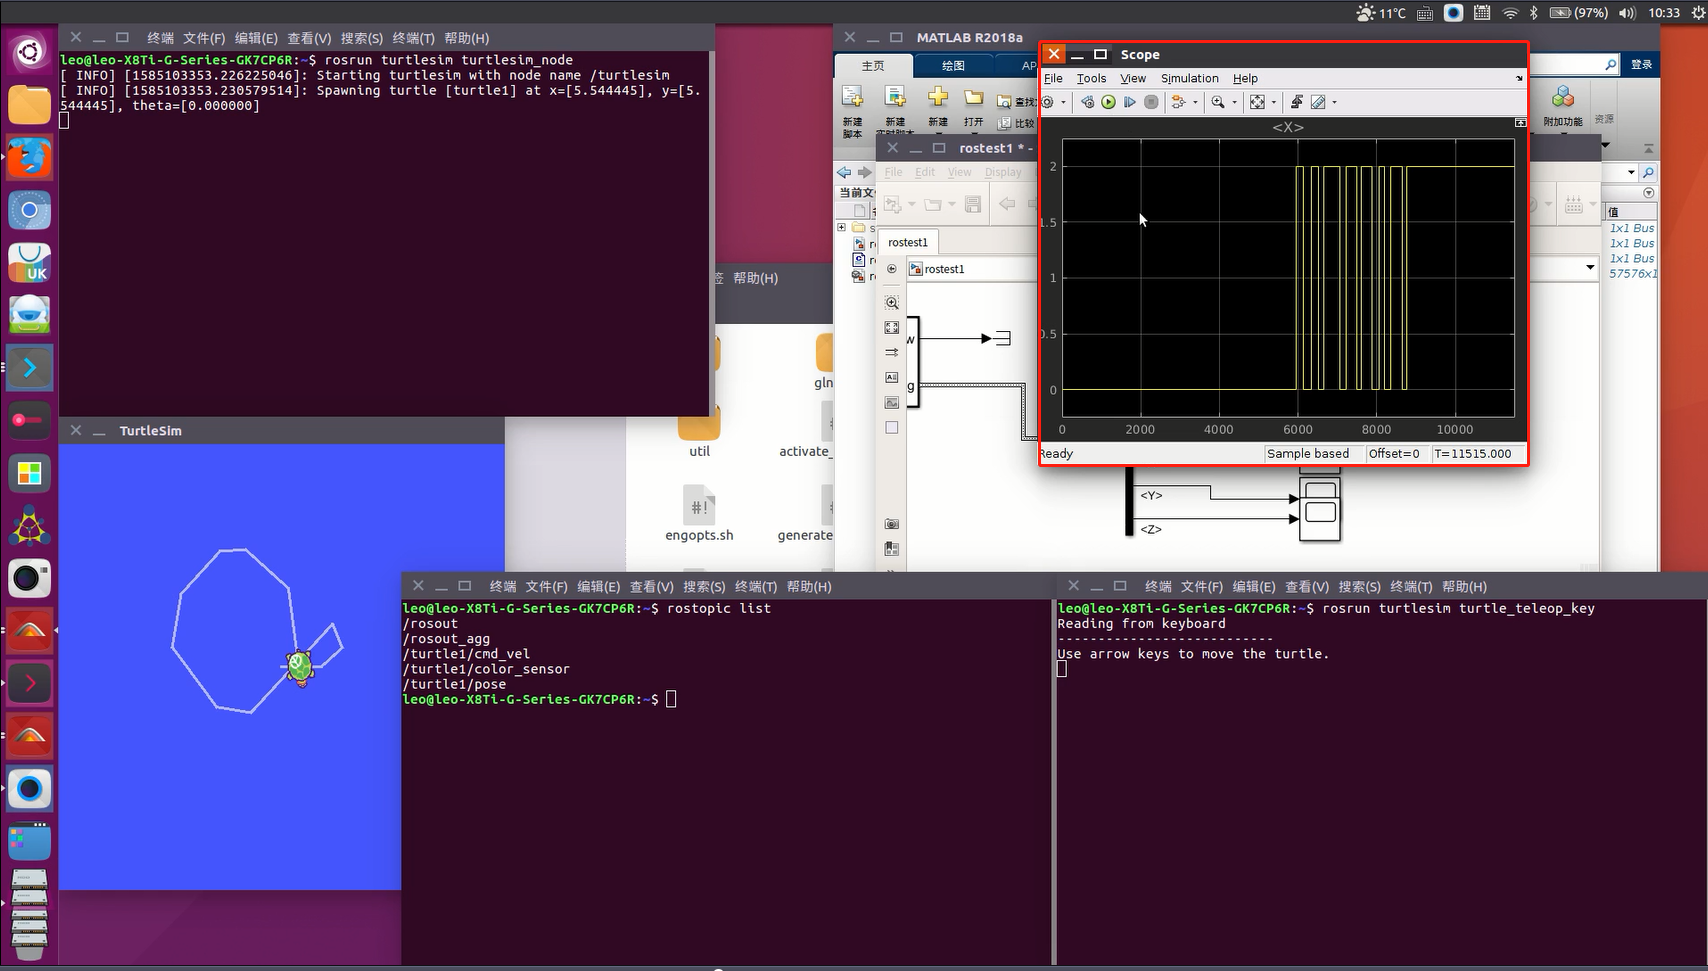The image size is (1708, 971).
Task: Click the Highlight Simulink Block icon
Action: pos(1178,102)
